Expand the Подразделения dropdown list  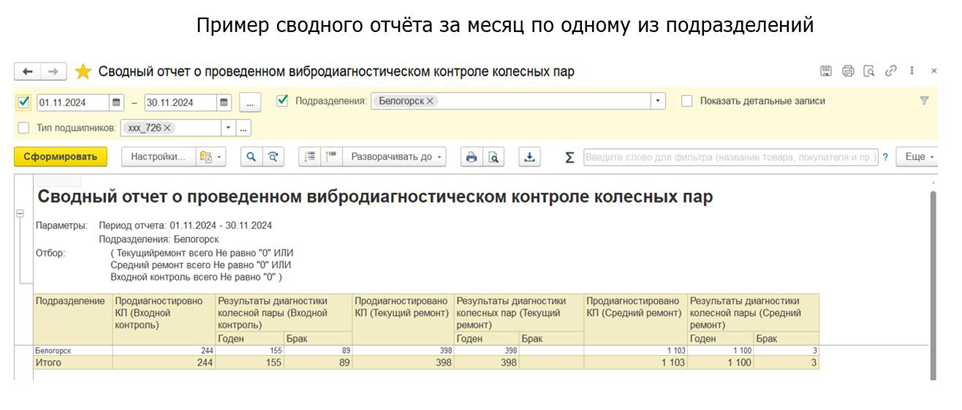click(x=658, y=101)
